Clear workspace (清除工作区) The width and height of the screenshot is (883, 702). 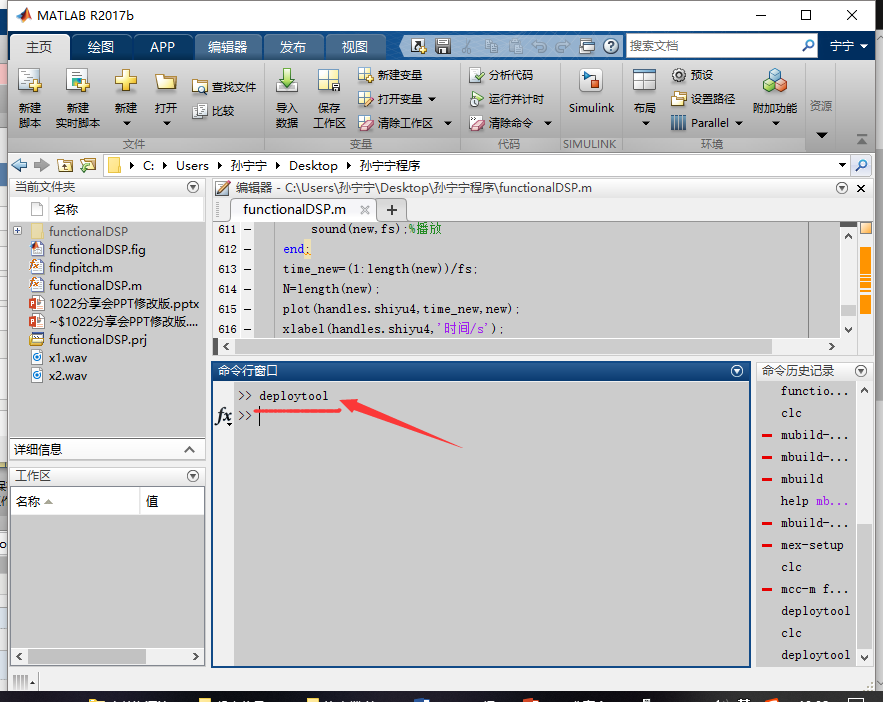(x=404, y=123)
